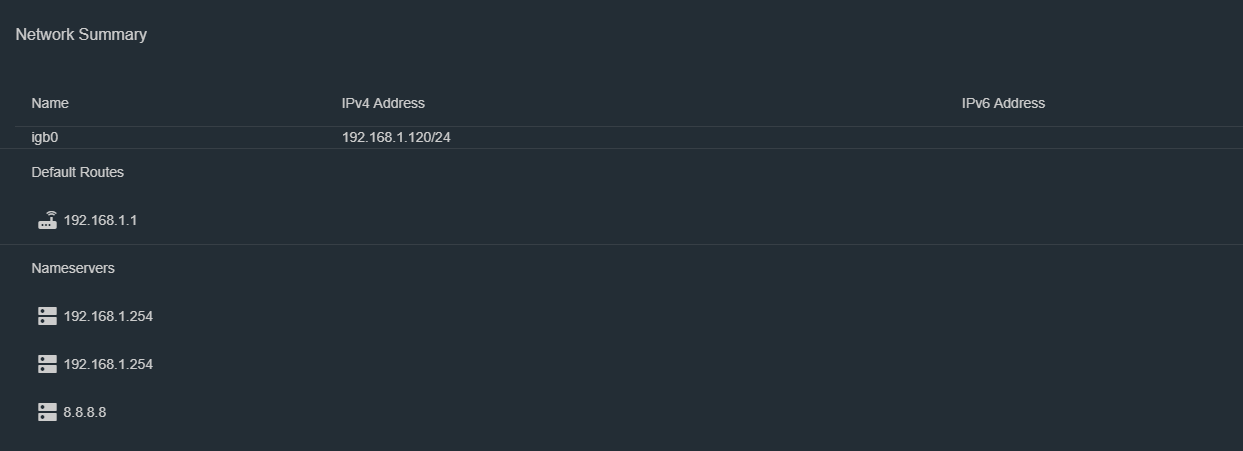Click the router icon beside 192.168.1.1

(x=47, y=220)
